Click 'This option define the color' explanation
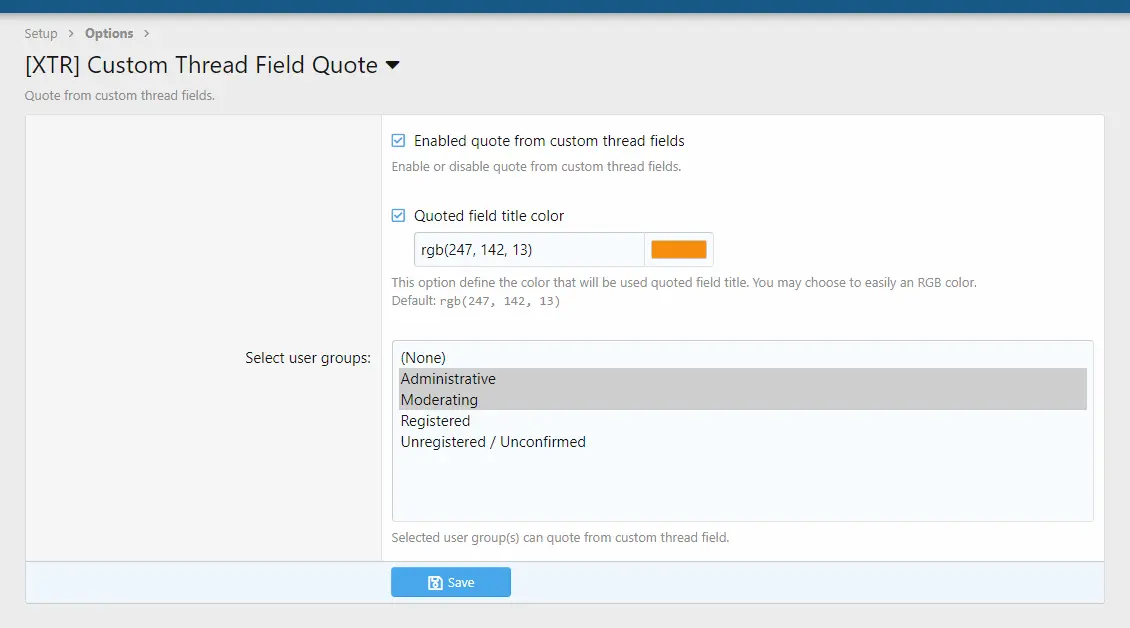Image resolution: width=1130 pixels, height=628 pixels. pos(684,283)
